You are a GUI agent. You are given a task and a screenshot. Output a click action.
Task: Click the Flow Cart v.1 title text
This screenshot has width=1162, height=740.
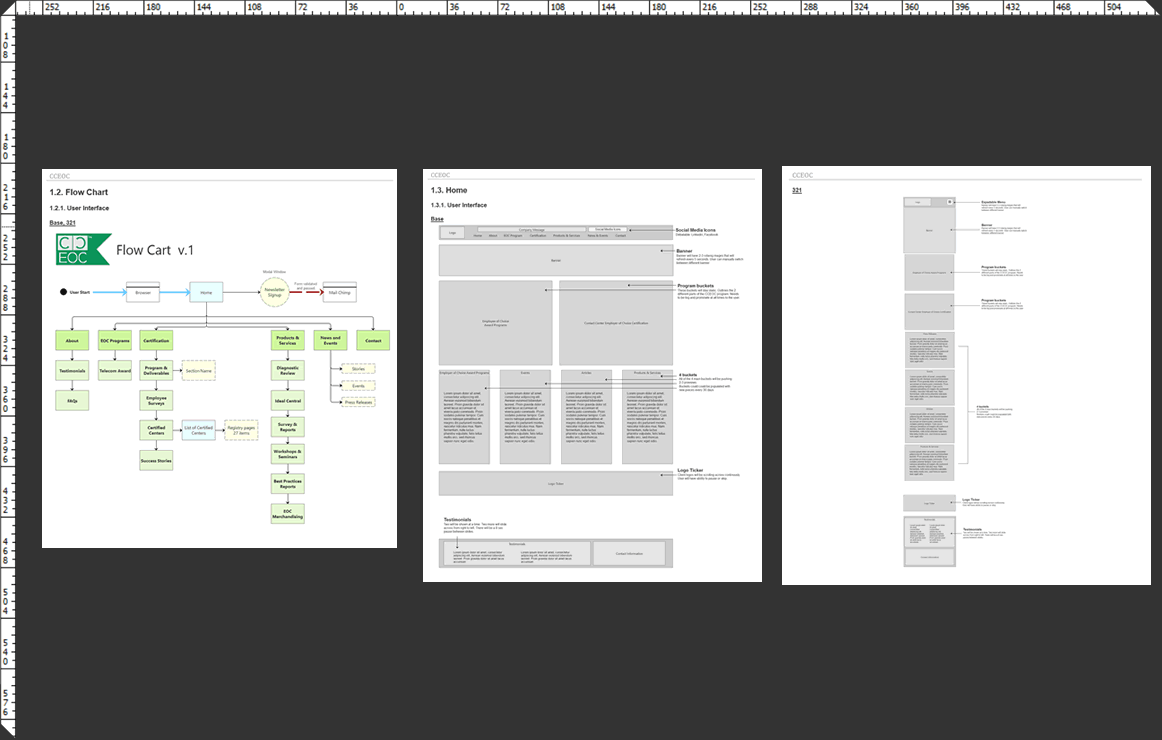pos(155,250)
